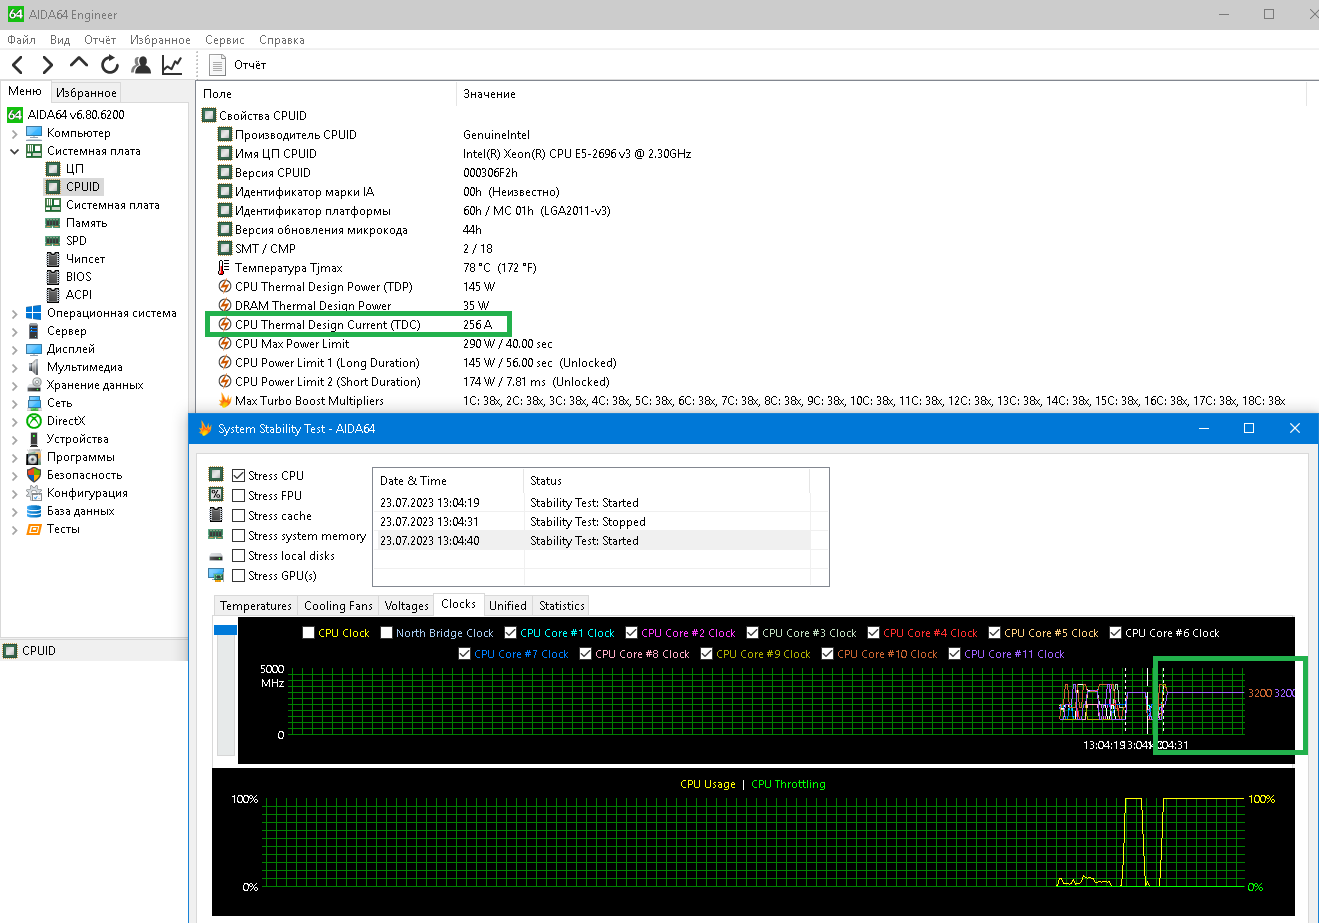
Task: Click the blue graph scale slider beside clocks graph
Action: [226, 630]
